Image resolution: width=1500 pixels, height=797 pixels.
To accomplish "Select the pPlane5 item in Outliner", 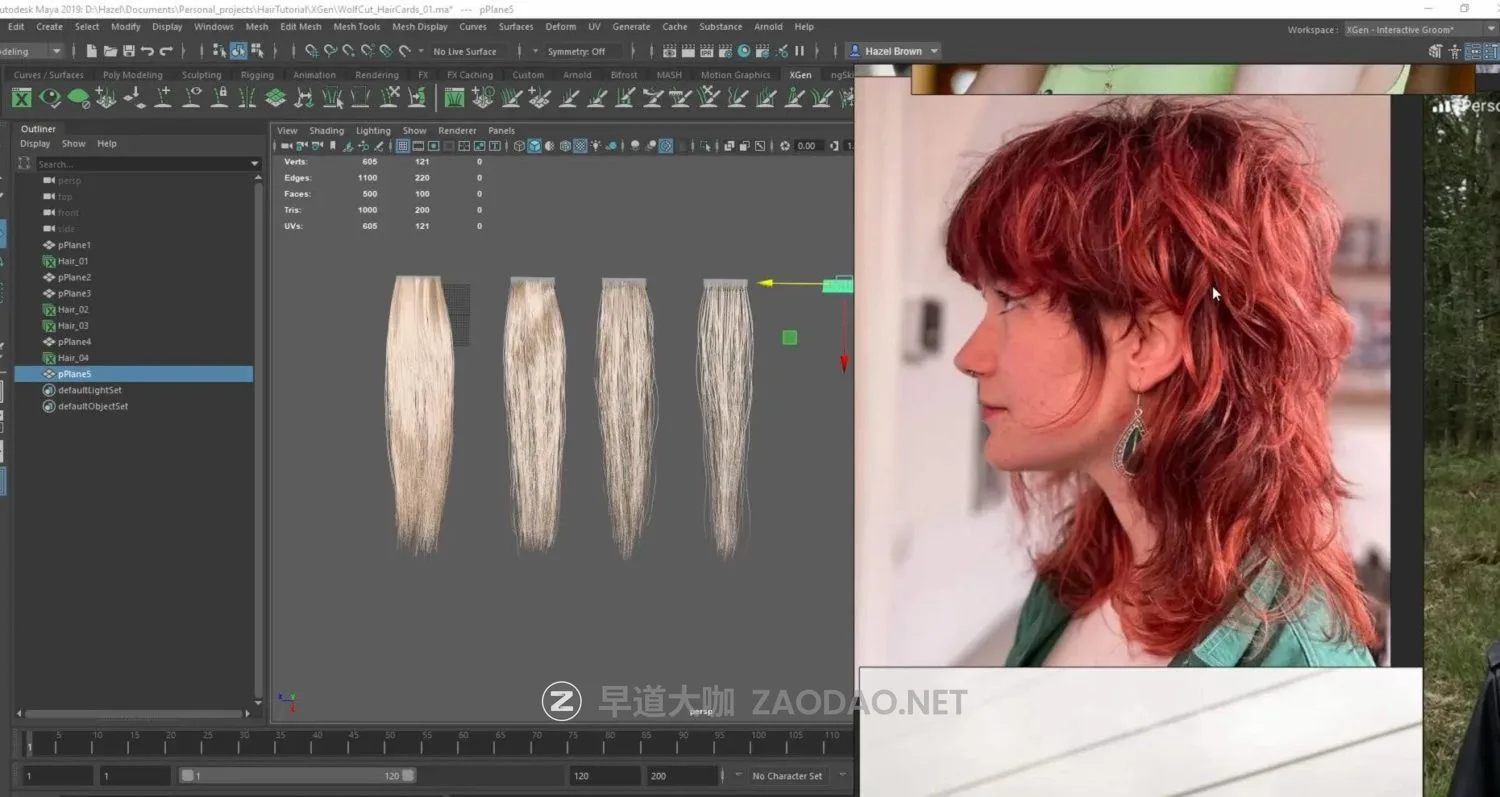I will (134, 374).
